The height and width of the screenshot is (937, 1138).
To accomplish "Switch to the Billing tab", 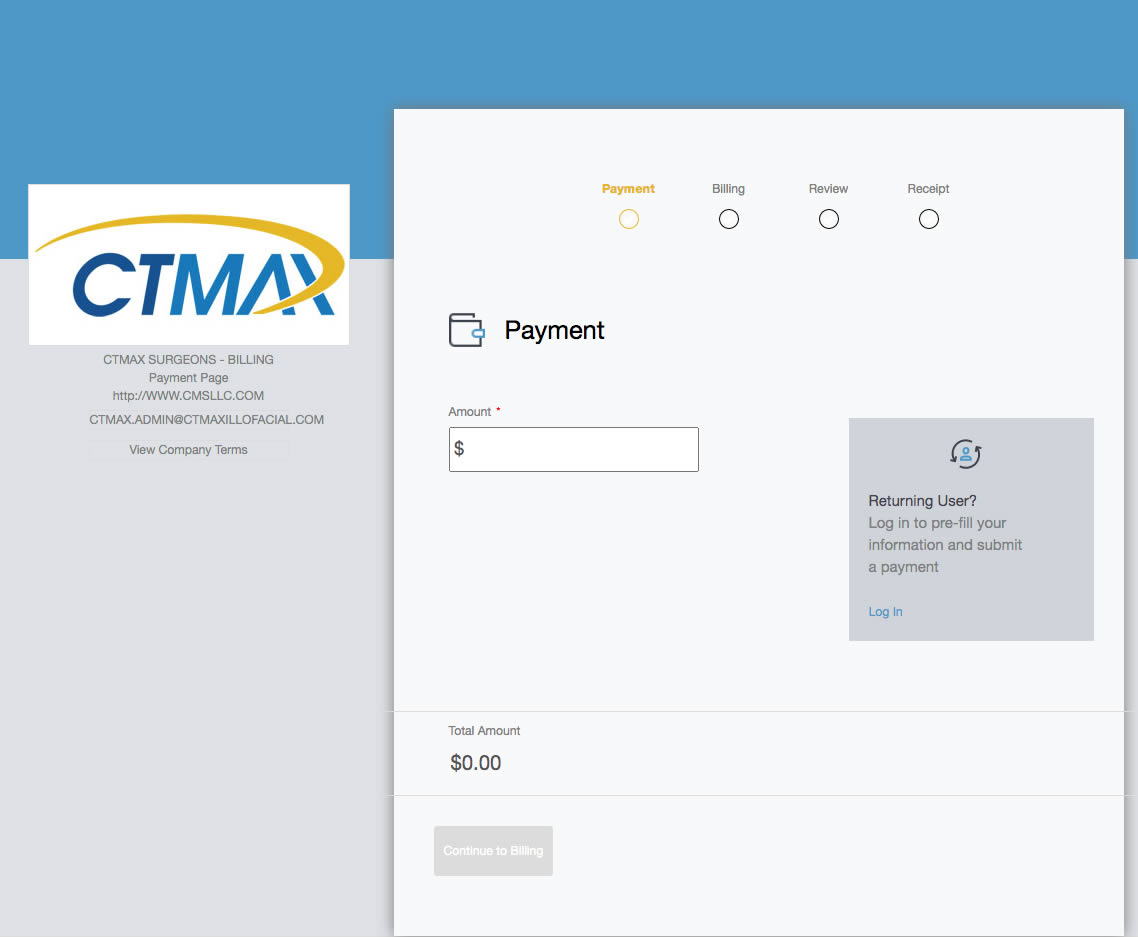I will (728, 188).
